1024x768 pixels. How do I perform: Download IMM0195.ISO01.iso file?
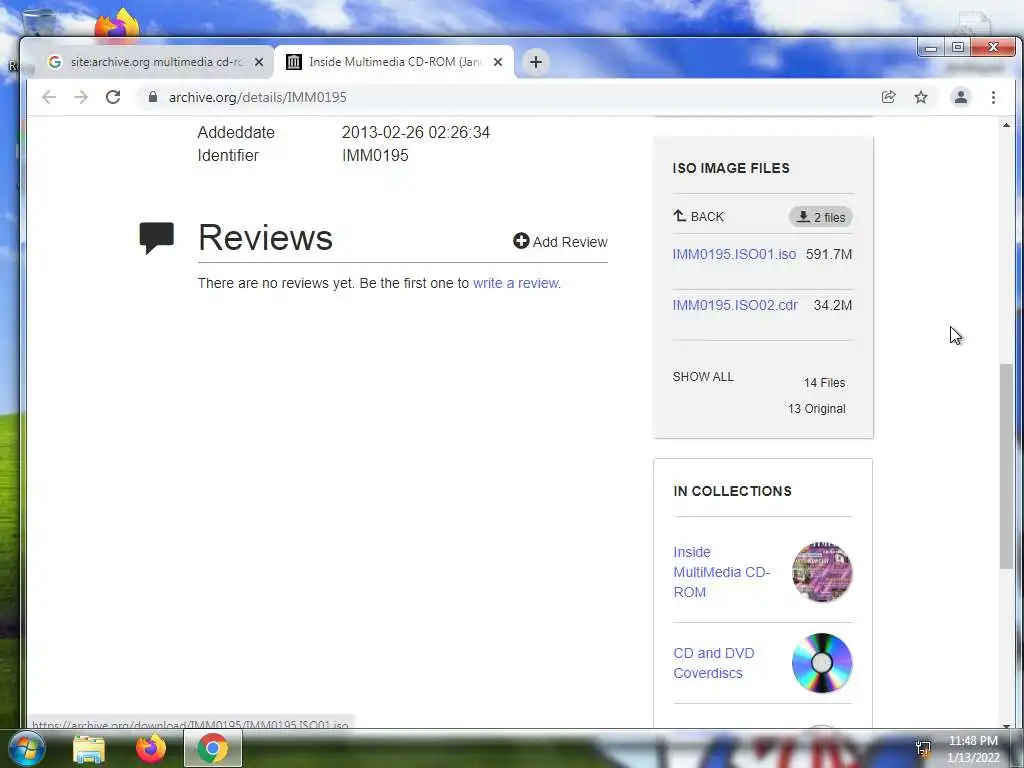pos(734,254)
